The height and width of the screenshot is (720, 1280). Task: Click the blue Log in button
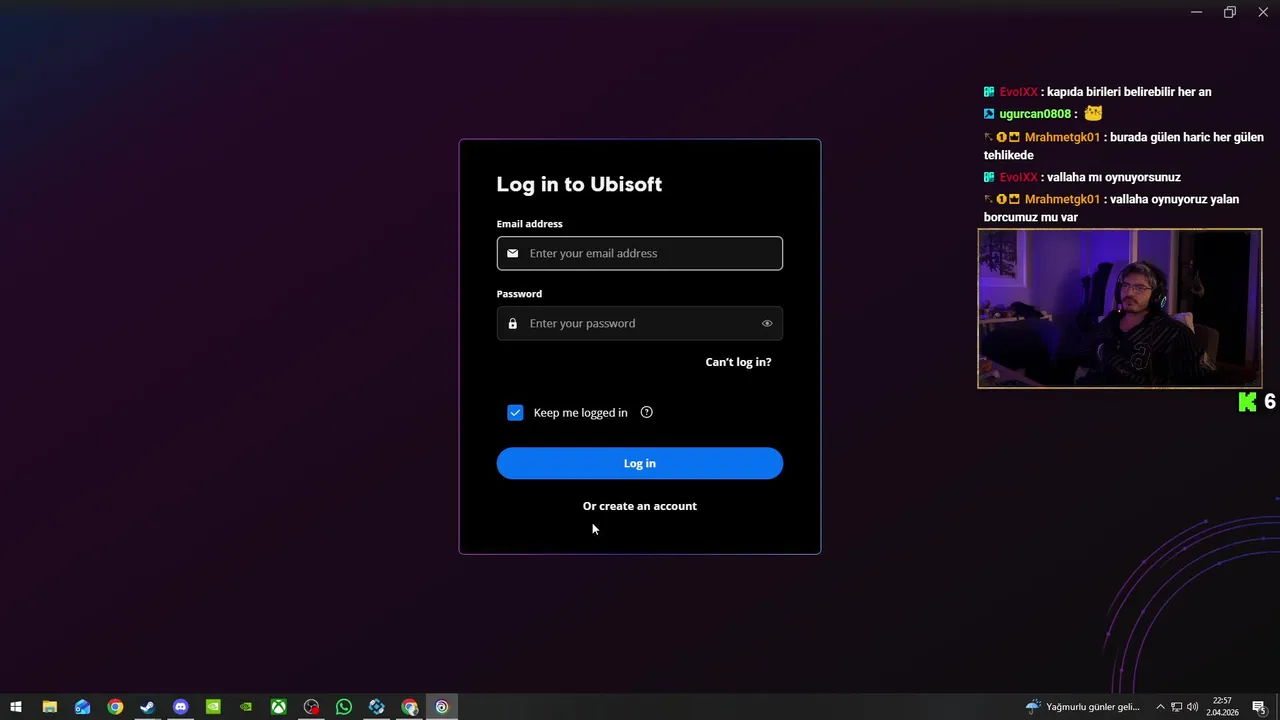click(x=640, y=463)
